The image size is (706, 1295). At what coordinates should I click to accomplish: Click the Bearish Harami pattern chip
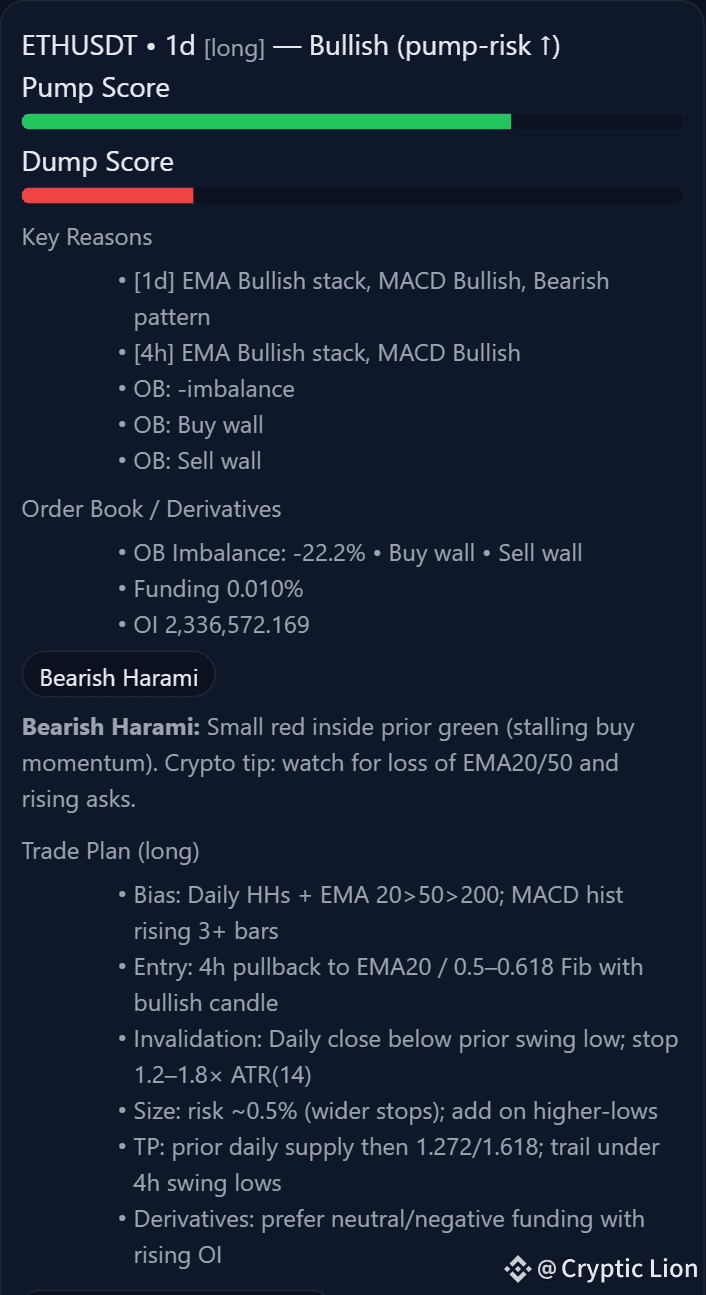[x=118, y=677]
